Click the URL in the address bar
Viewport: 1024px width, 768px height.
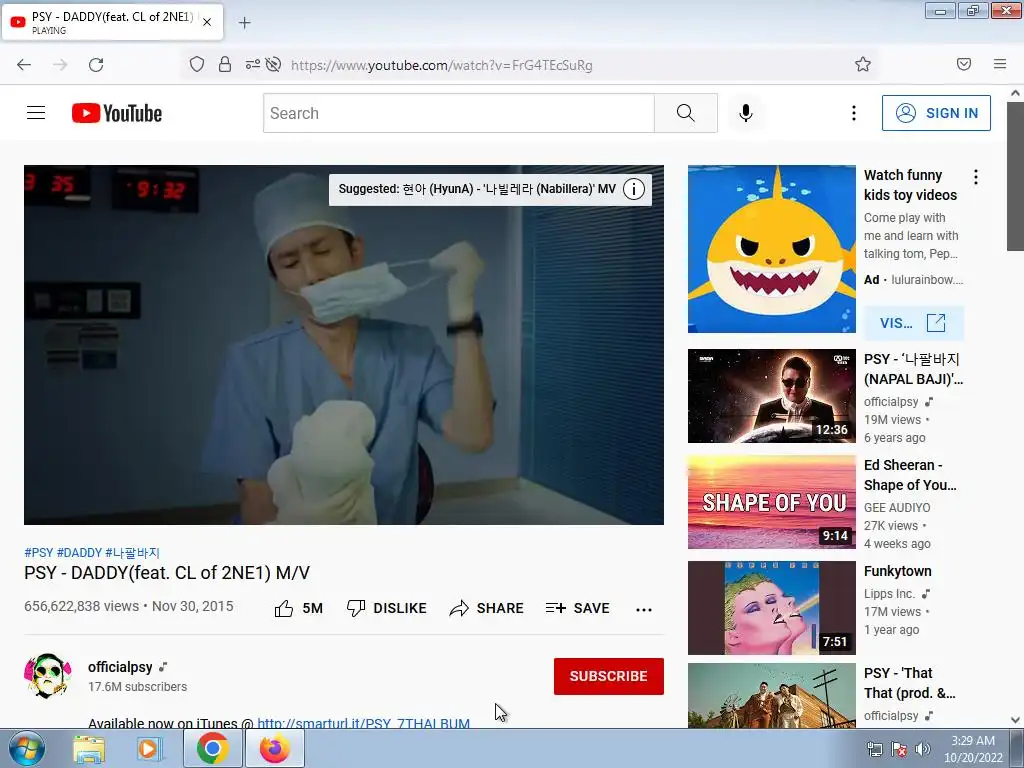(441, 65)
